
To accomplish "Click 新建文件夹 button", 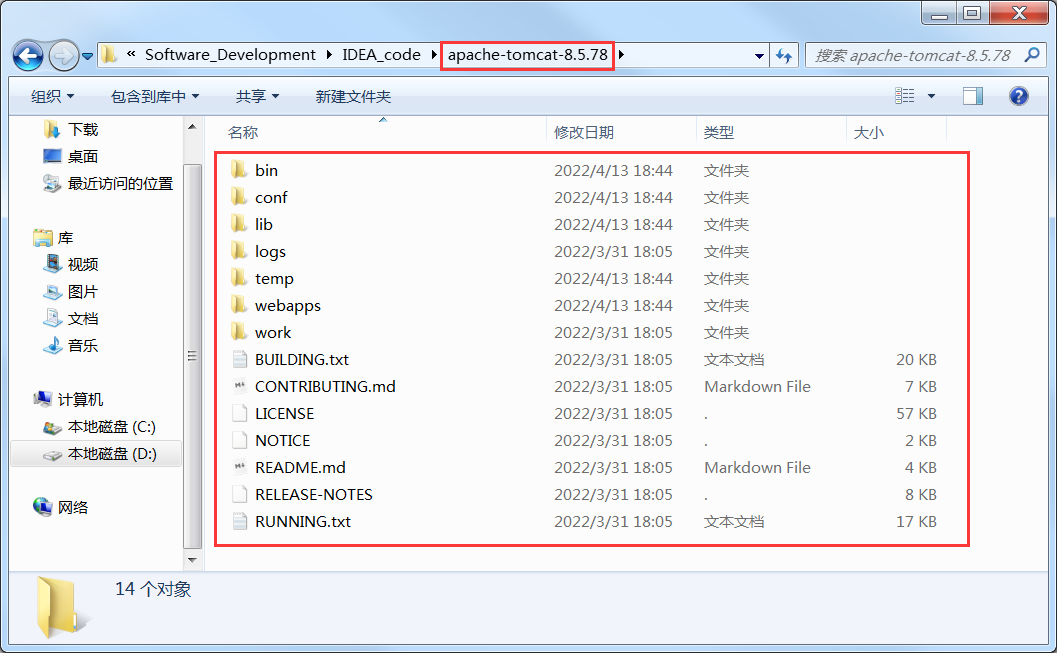I will click(353, 96).
